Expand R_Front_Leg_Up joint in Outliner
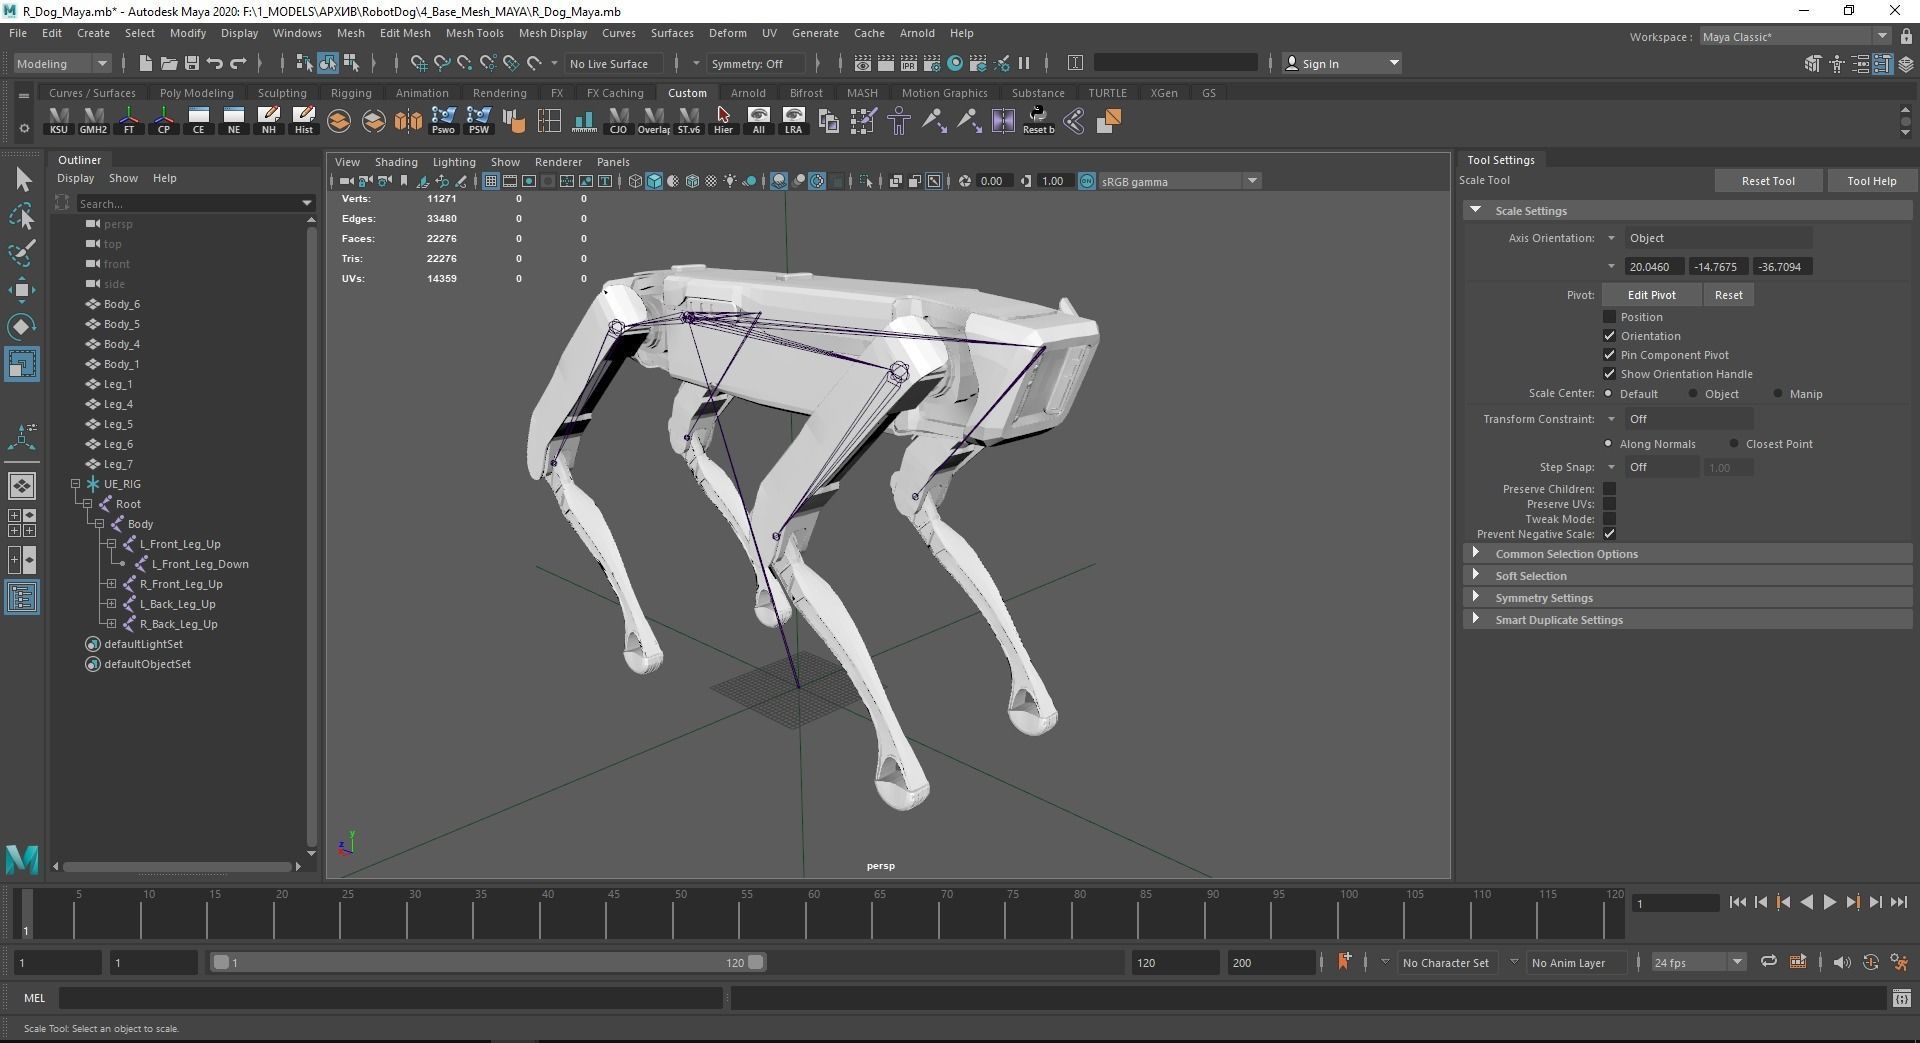 point(112,584)
